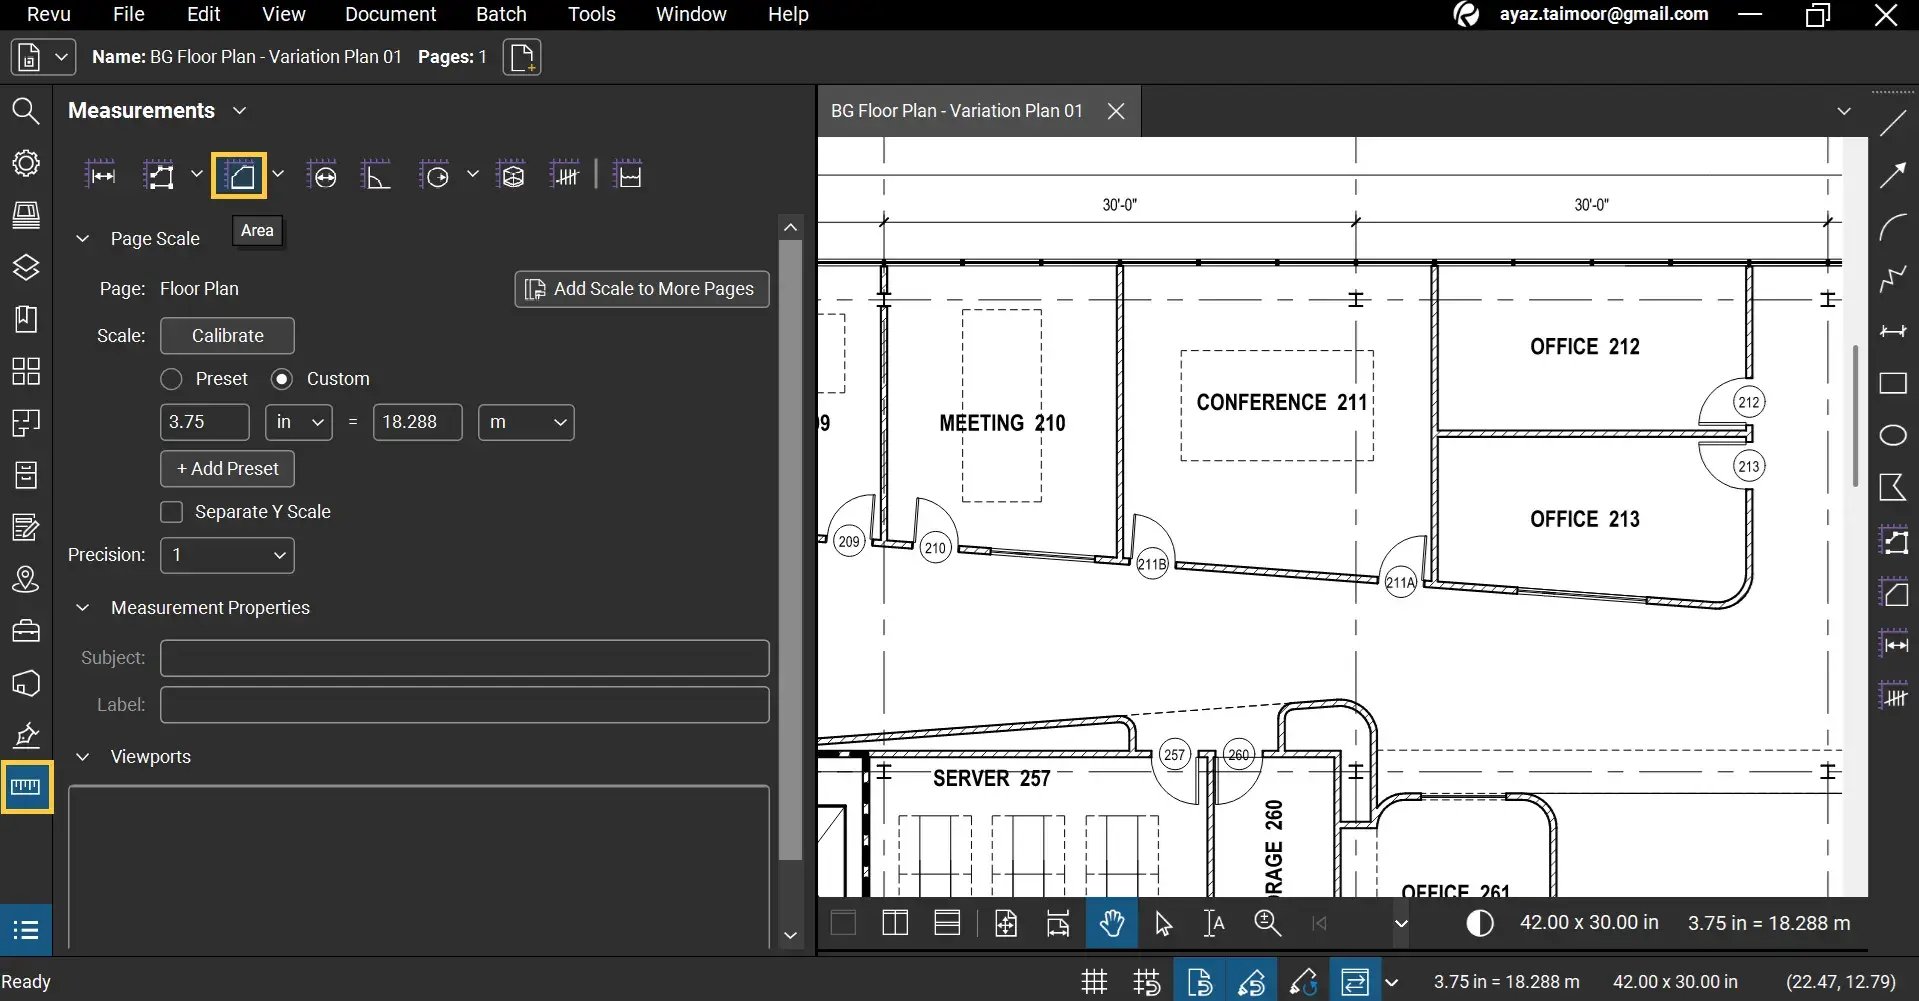Select the Radius measurement tool
Image resolution: width=1919 pixels, height=1001 pixels.
pyautogui.click(x=435, y=176)
